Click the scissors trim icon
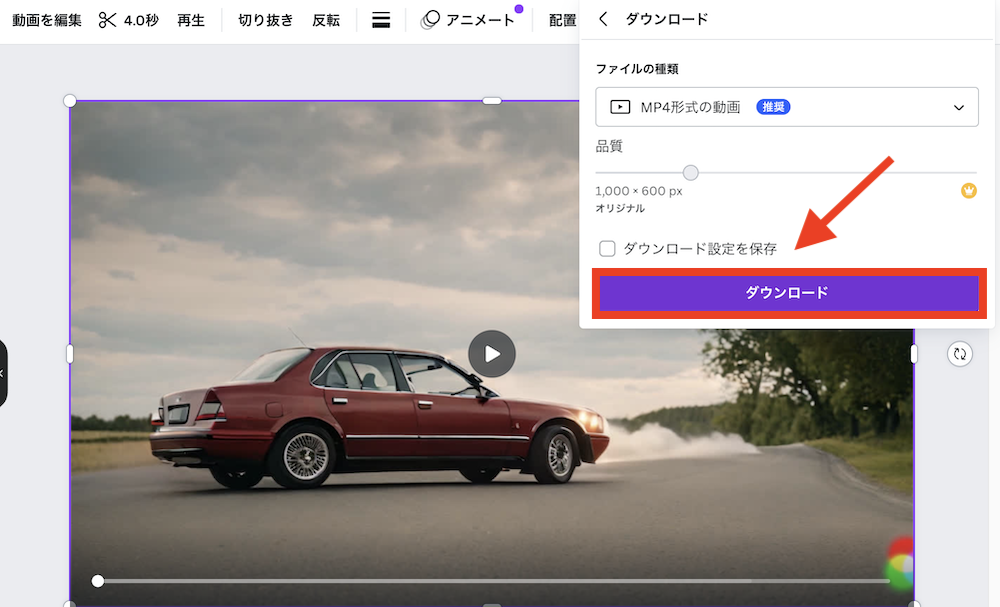 (x=107, y=20)
